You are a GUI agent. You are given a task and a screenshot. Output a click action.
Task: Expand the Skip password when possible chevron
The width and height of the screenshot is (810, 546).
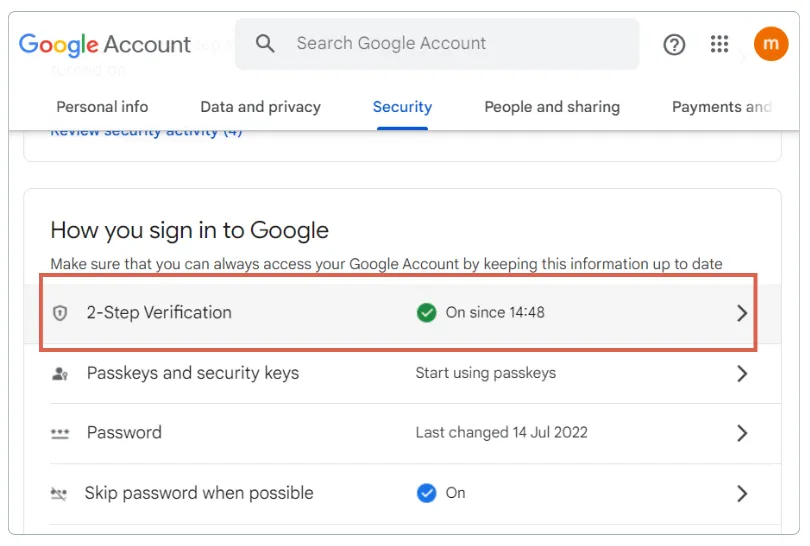742,494
